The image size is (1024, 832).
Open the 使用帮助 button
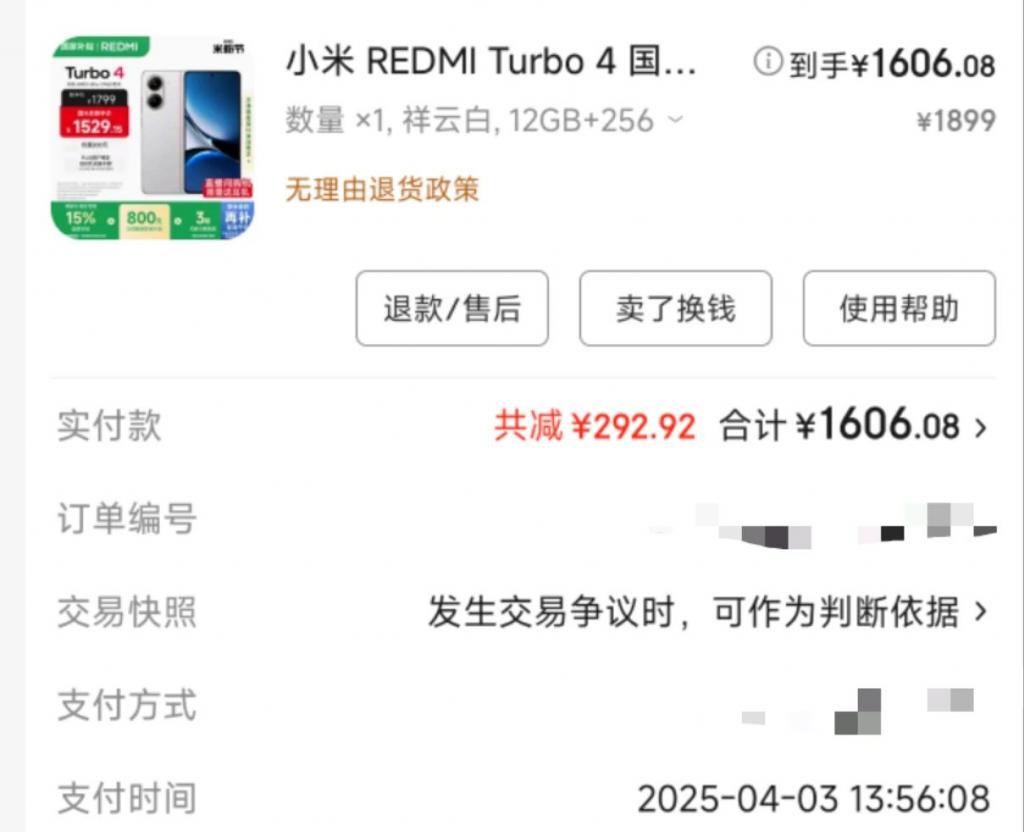pos(899,308)
